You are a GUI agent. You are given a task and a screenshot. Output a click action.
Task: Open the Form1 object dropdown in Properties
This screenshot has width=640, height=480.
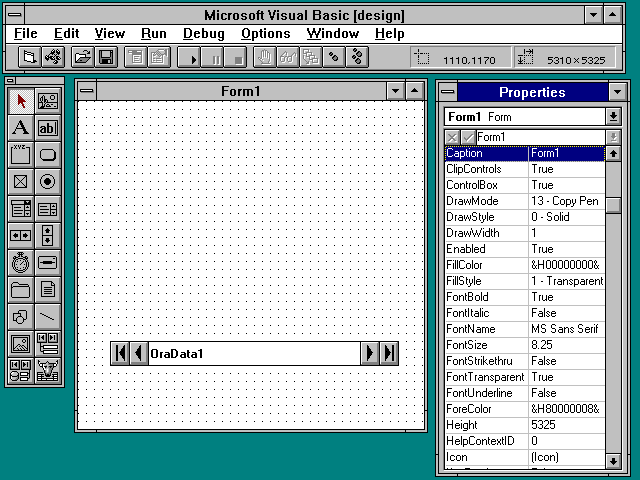[613, 117]
